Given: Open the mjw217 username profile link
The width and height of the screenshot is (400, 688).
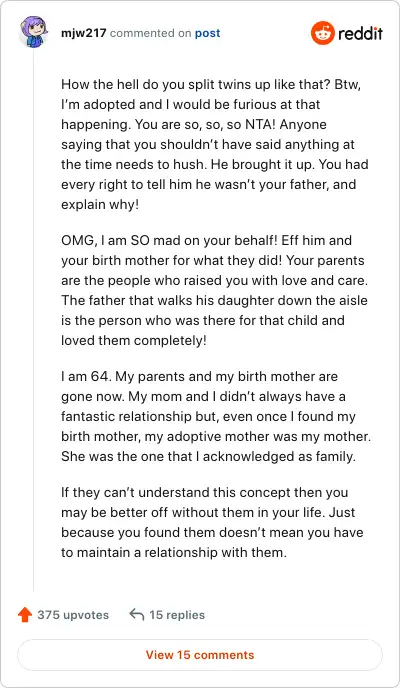Looking at the screenshot, I should point(84,33).
